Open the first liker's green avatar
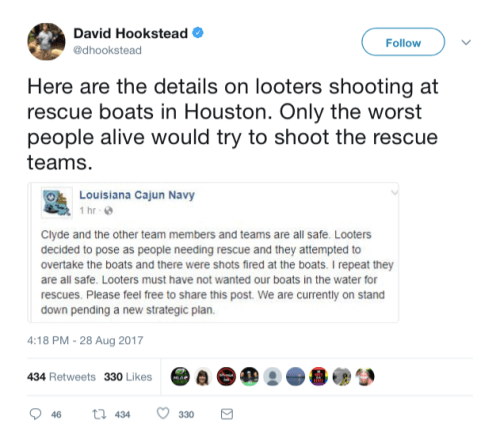The height and width of the screenshot is (435, 500). click(180, 377)
